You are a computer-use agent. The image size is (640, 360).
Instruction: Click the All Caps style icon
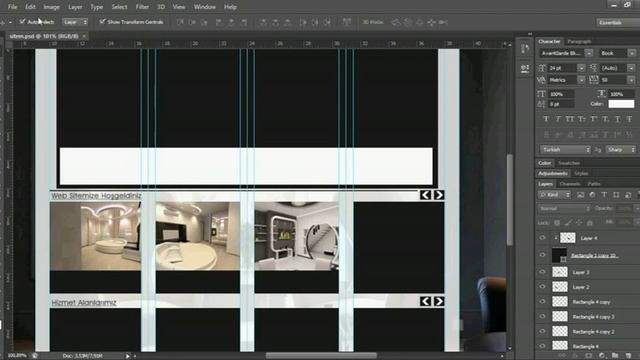click(x=570, y=119)
